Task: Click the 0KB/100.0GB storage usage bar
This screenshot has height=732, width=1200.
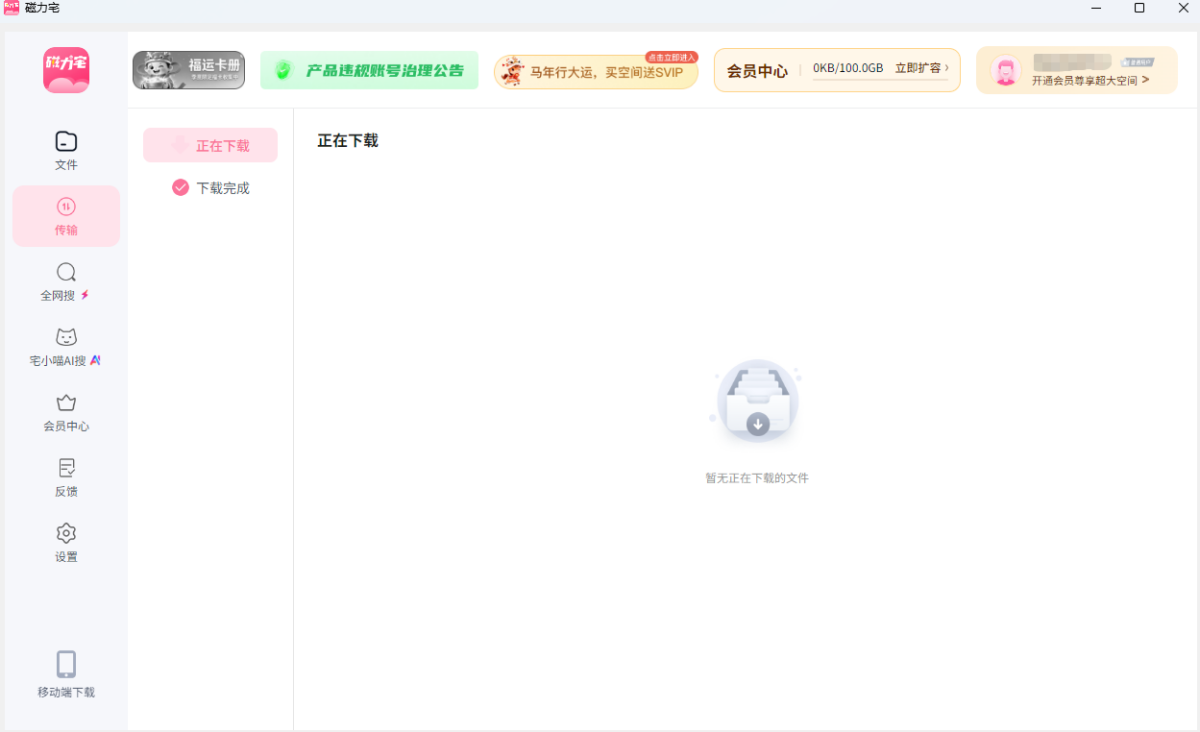Action: click(x=848, y=69)
